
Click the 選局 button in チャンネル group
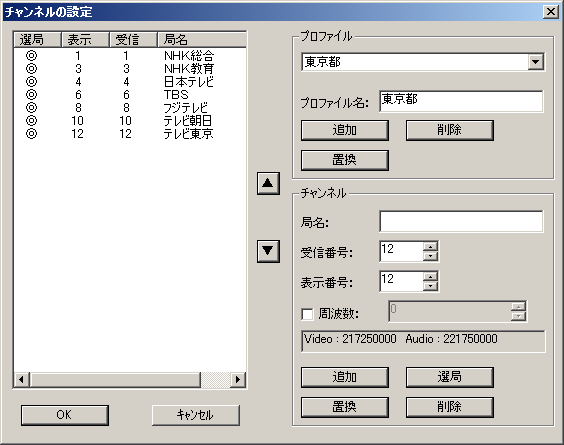click(x=450, y=377)
